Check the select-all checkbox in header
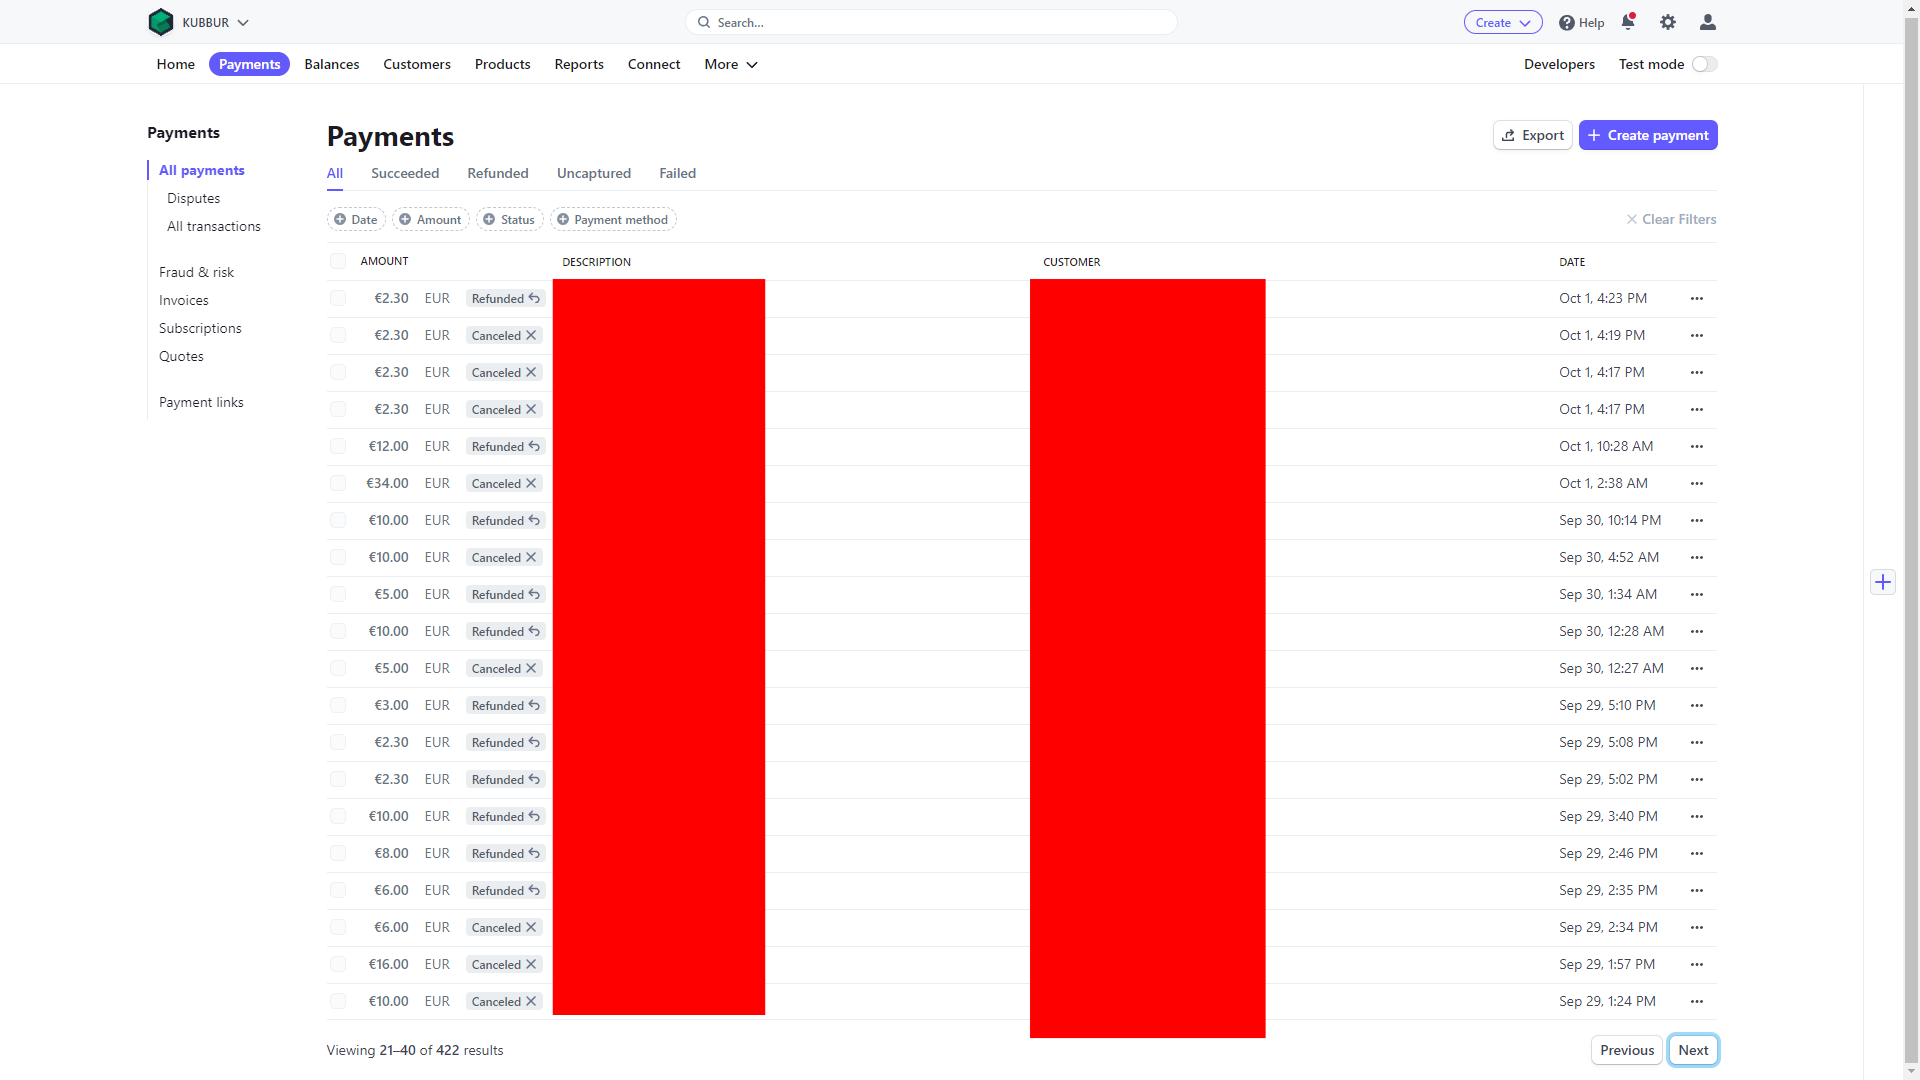Viewport: 1920px width, 1080px height. (338, 261)
